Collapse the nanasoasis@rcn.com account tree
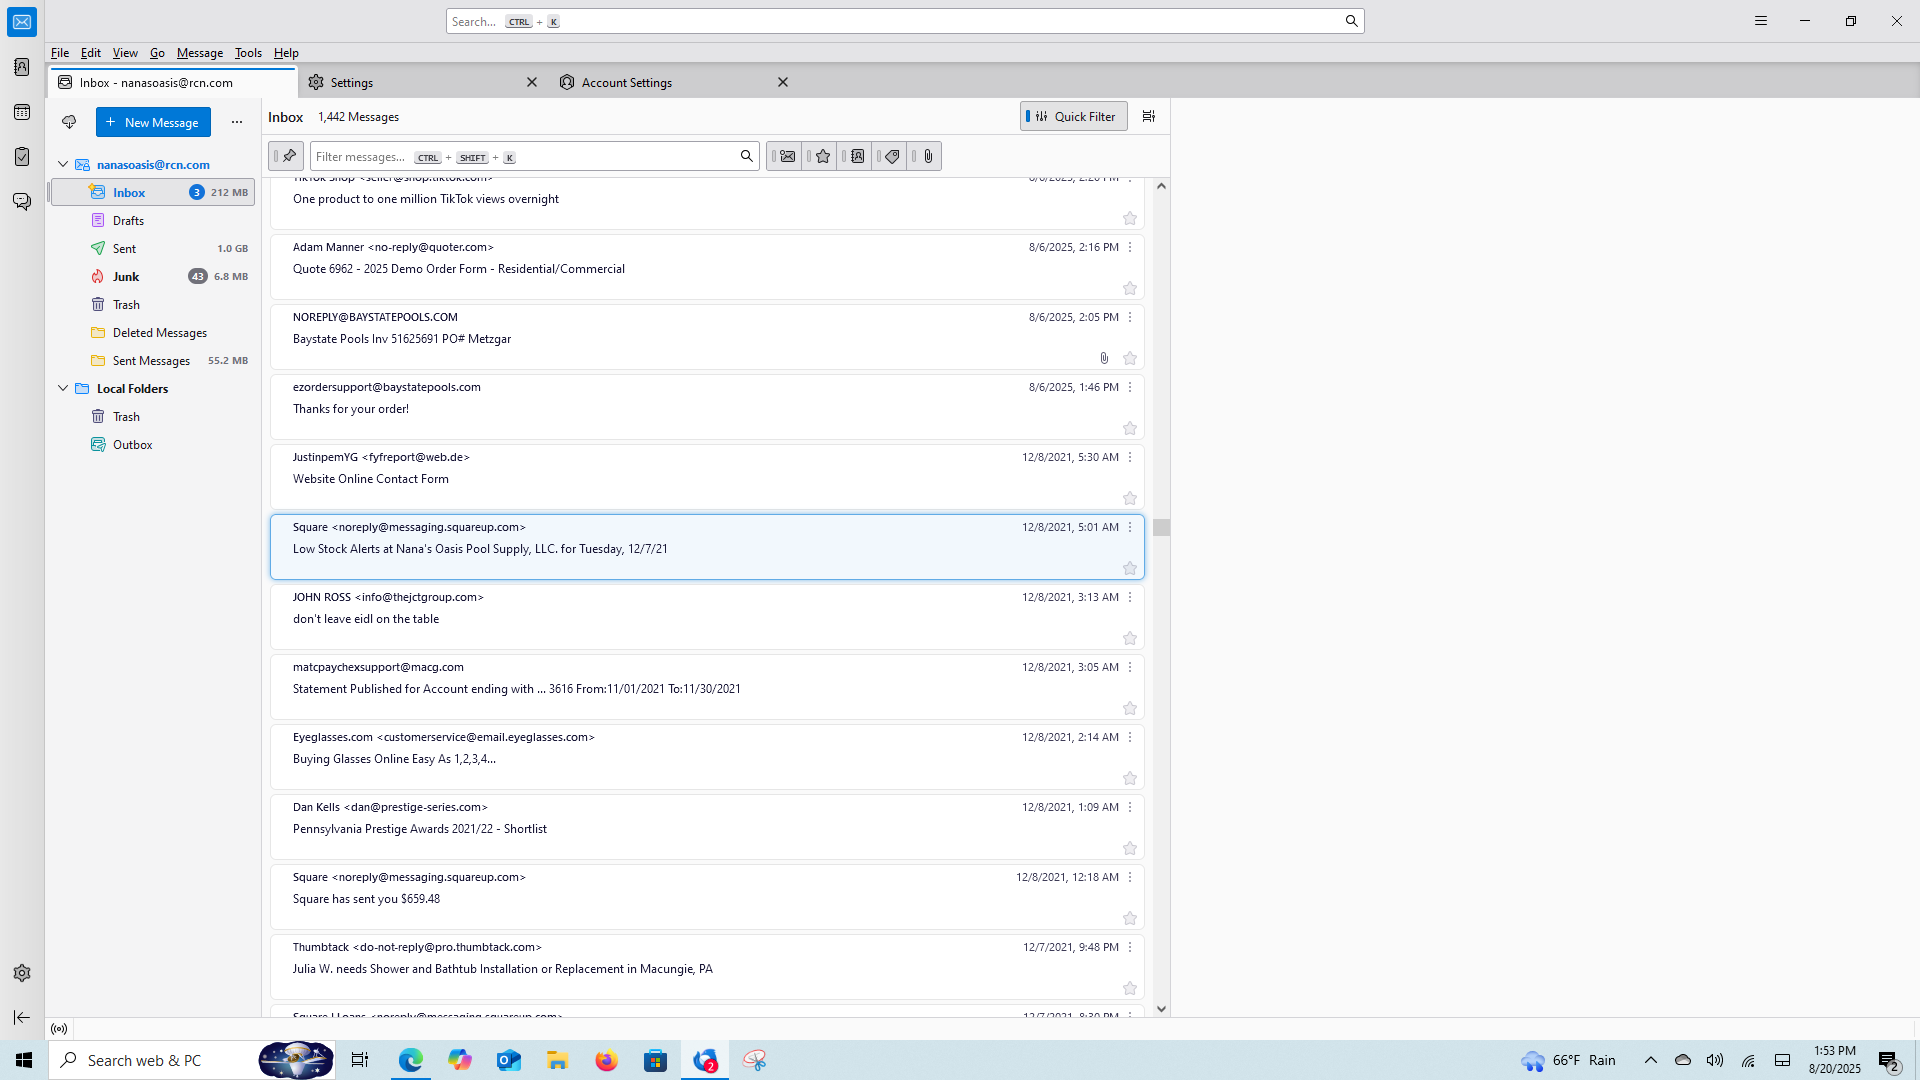1920x1080 pixels. tap(63, 164)
